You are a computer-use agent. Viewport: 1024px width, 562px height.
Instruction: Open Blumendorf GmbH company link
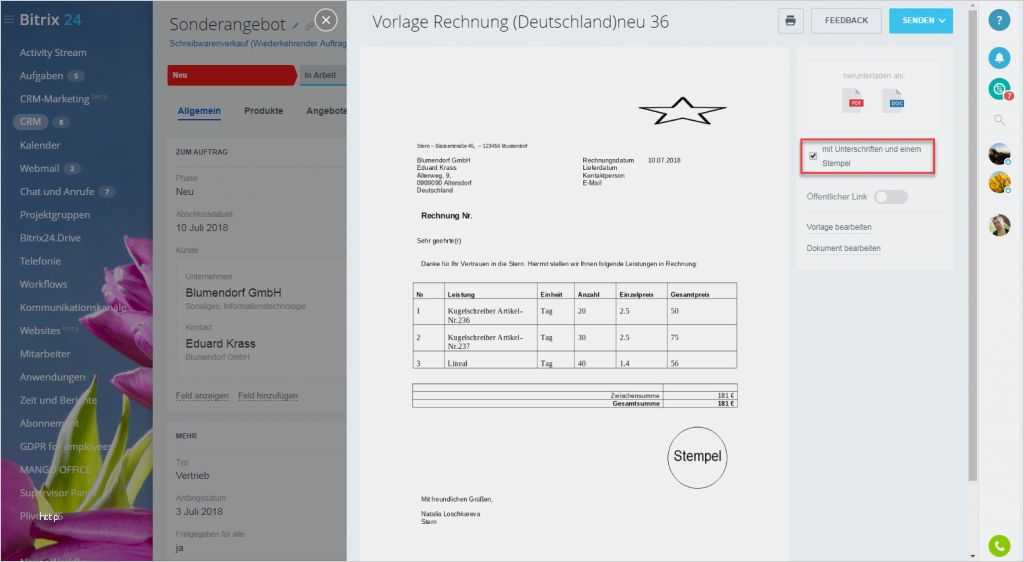coord(233,293)
